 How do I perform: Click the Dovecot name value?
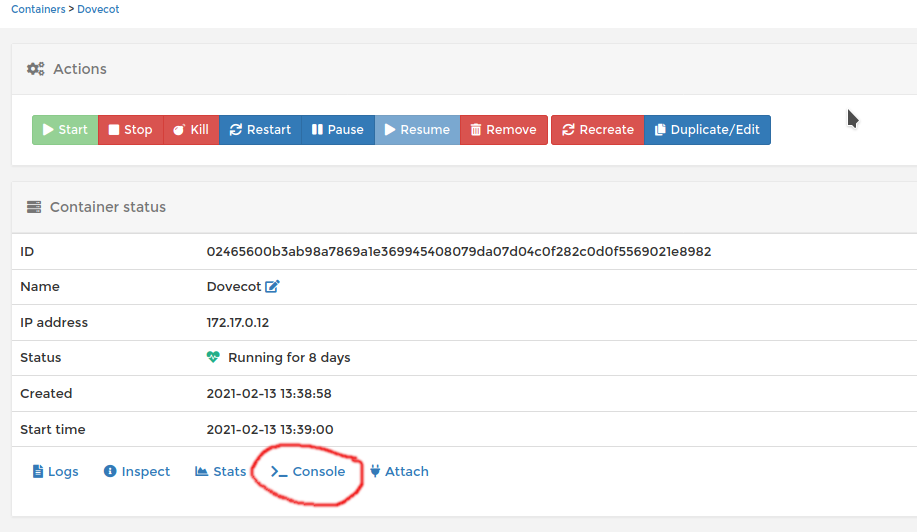233,286
